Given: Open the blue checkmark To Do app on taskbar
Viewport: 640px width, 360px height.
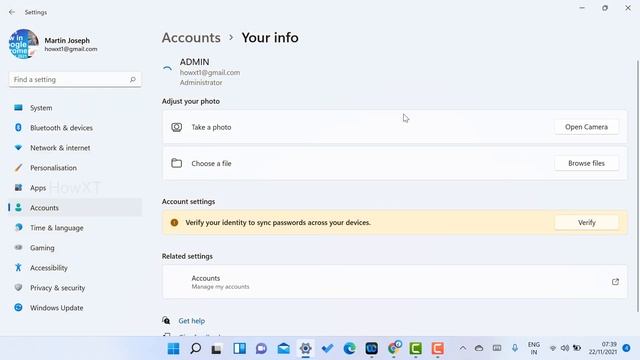Looking at the screenshot, I should click(x=327, y=349).
